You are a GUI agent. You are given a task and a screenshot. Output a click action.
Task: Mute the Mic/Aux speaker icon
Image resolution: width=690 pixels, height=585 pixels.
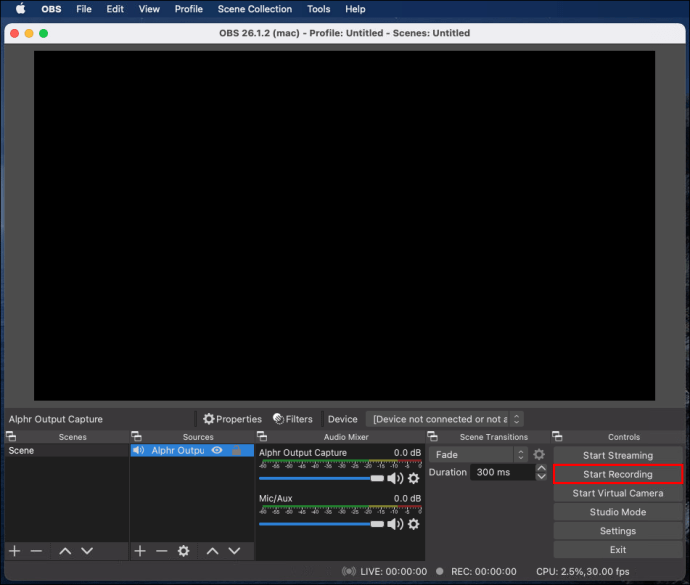[x=395, y=524]
